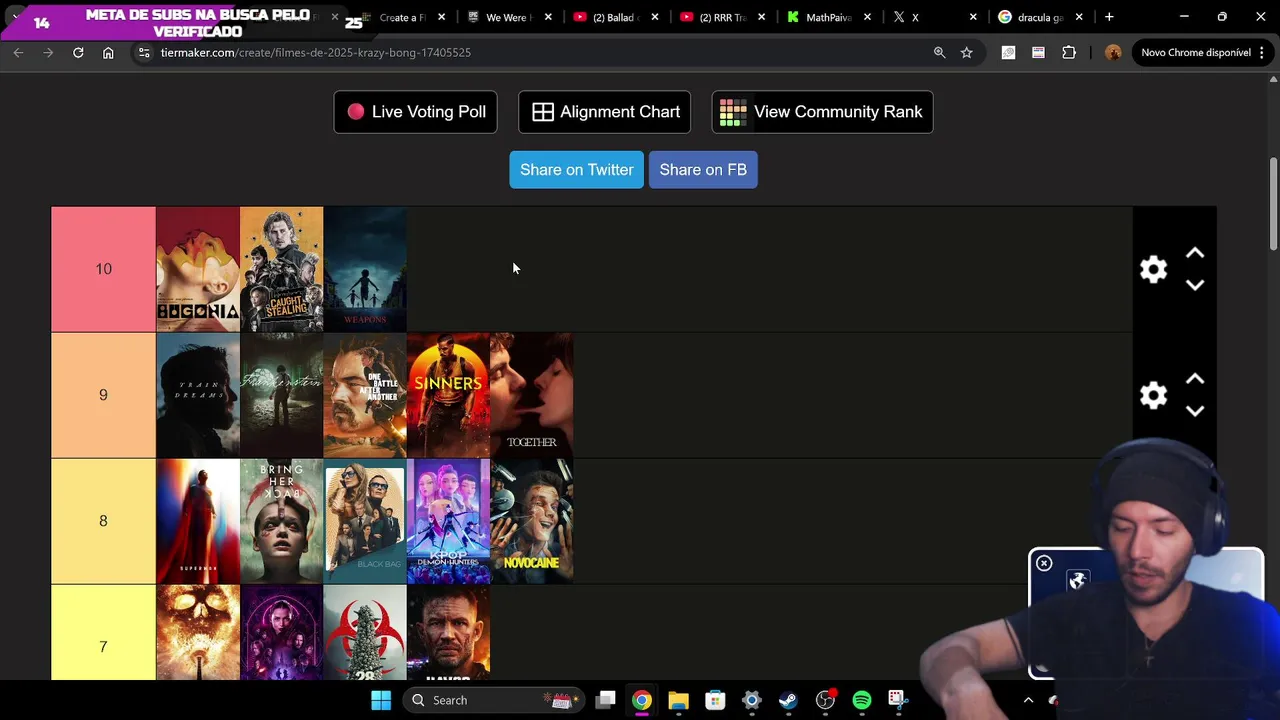Image resolution: width=1280 pixels, height=720 pixels.
Task: Select the Train Dreams poster
Action: click(198, 395)
